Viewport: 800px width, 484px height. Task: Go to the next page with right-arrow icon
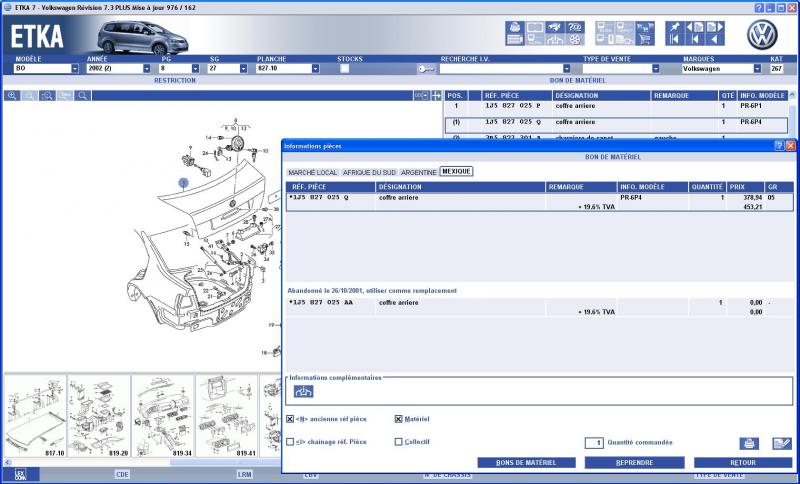coord(715,28)
